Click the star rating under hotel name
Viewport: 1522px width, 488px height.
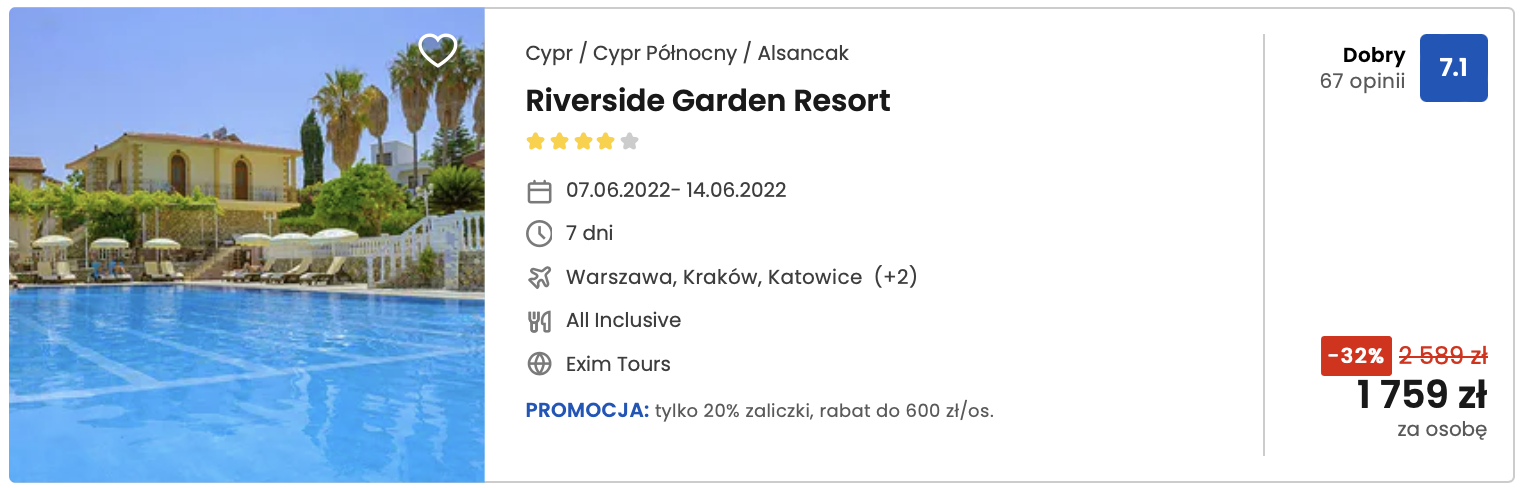[582, 141]
